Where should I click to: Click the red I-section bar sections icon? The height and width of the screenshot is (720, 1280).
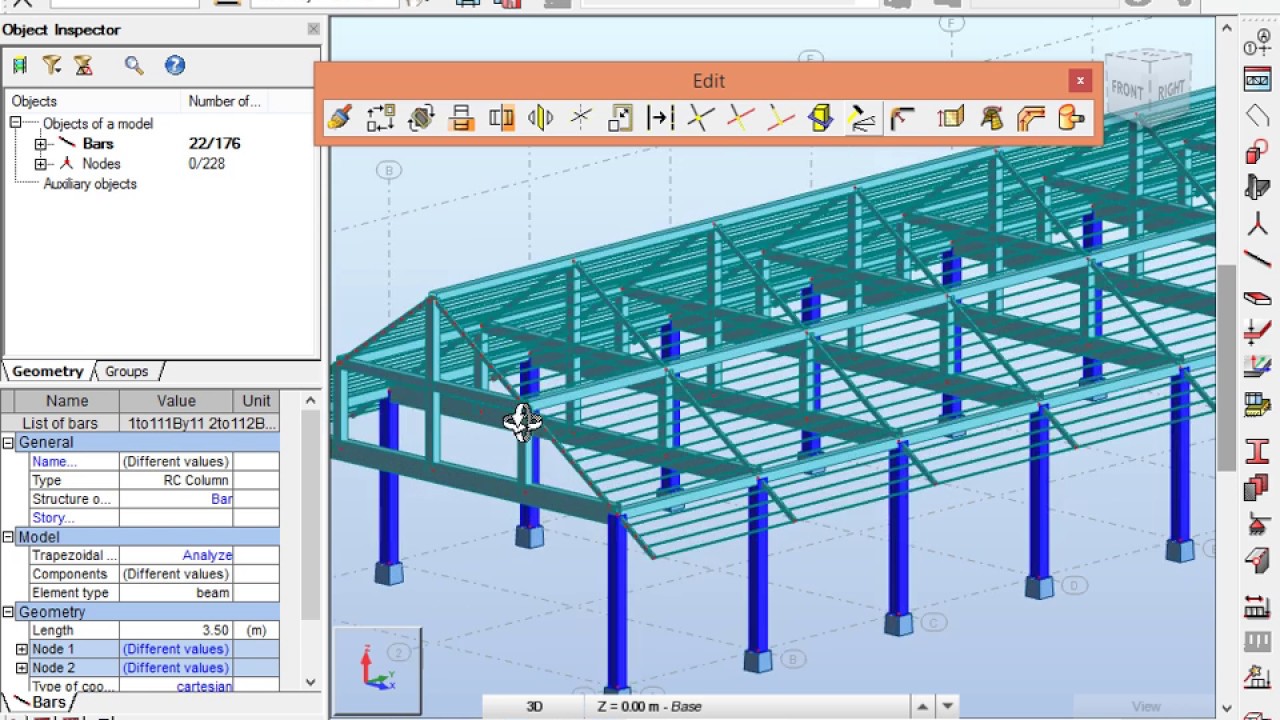1257,451
